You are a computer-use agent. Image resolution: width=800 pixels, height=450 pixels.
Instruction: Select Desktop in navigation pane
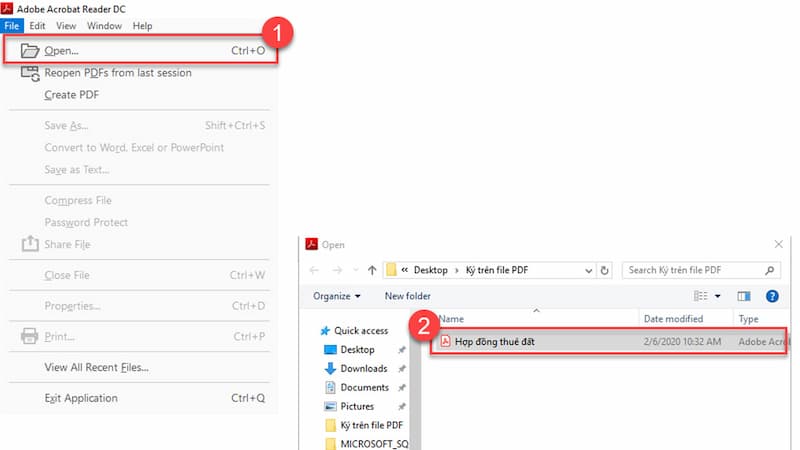point(357,349)
